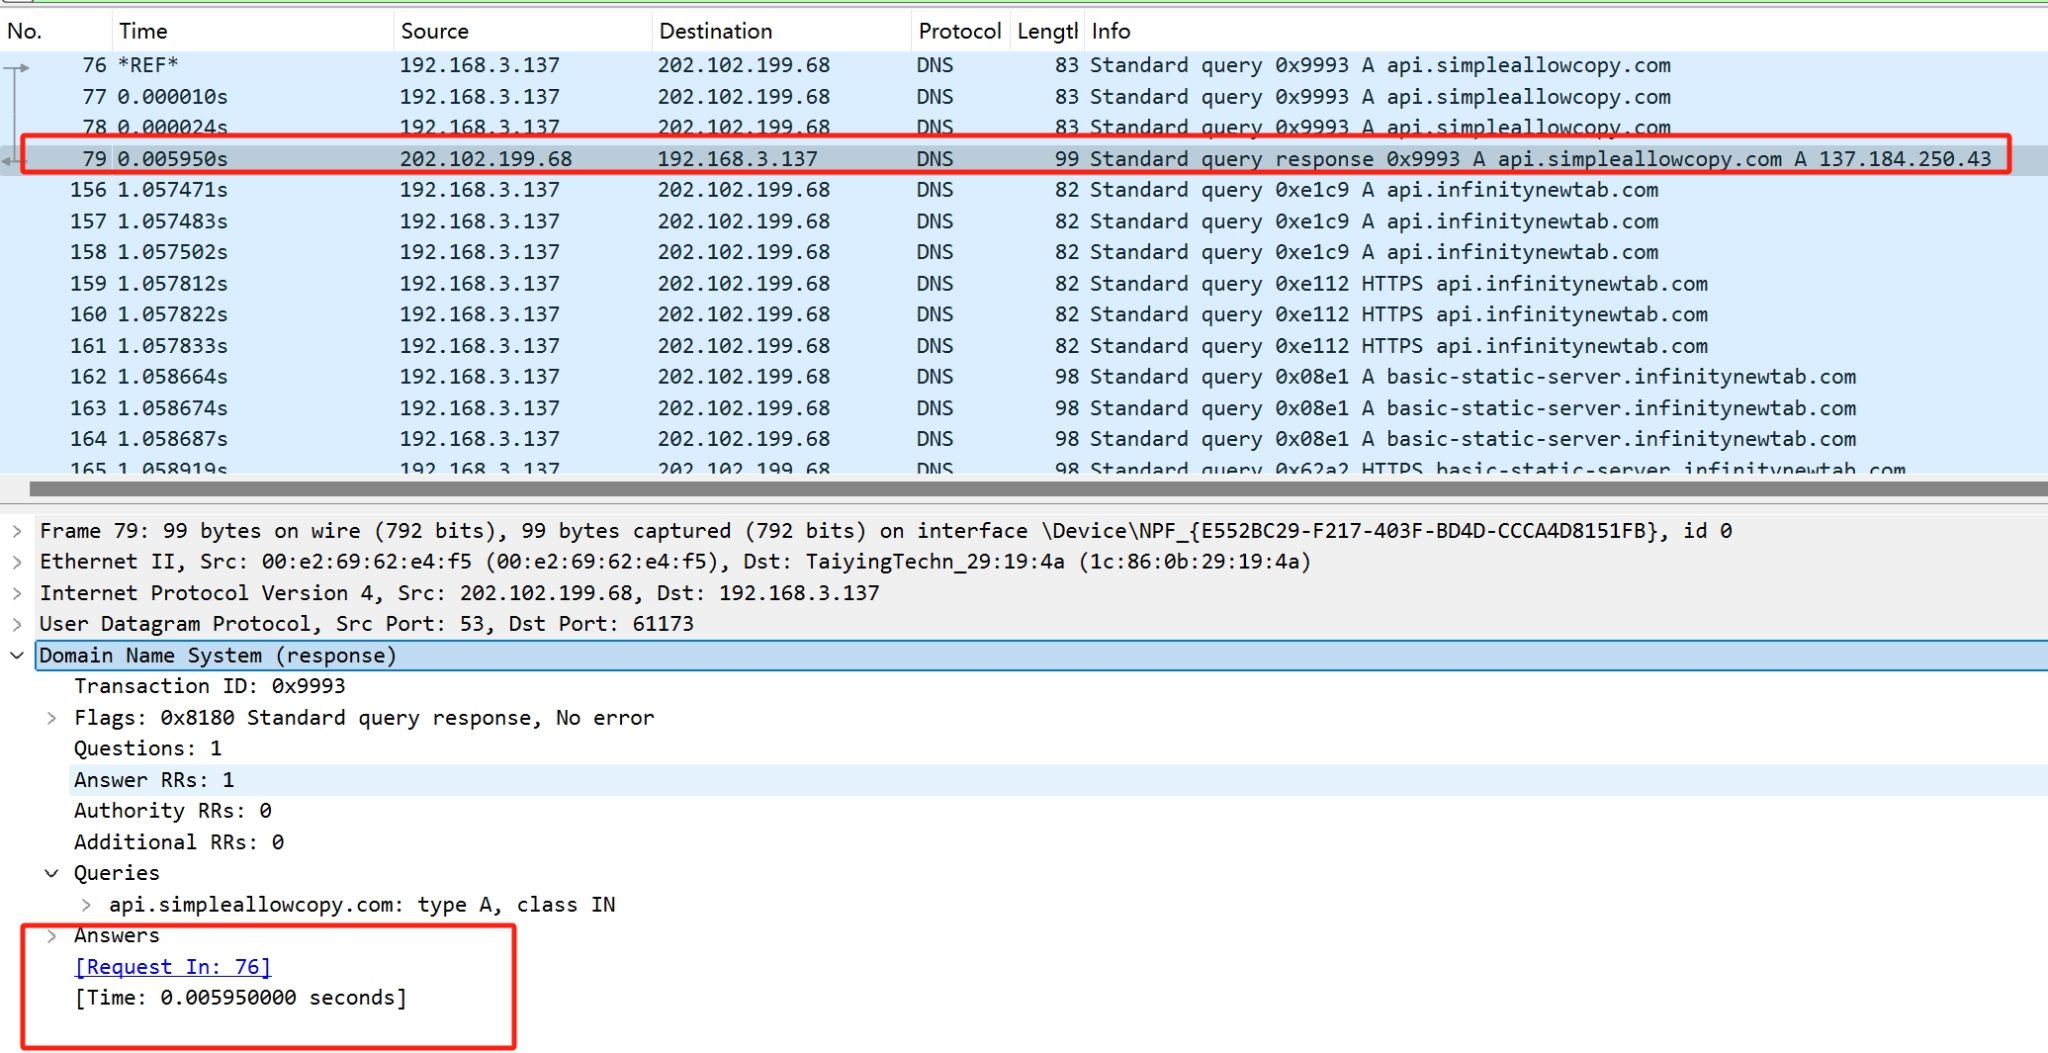The width and height of the screenshot is (2048, 1053).
Task: Collapse the Domain Name System section
Action: [x=17, y=656]
